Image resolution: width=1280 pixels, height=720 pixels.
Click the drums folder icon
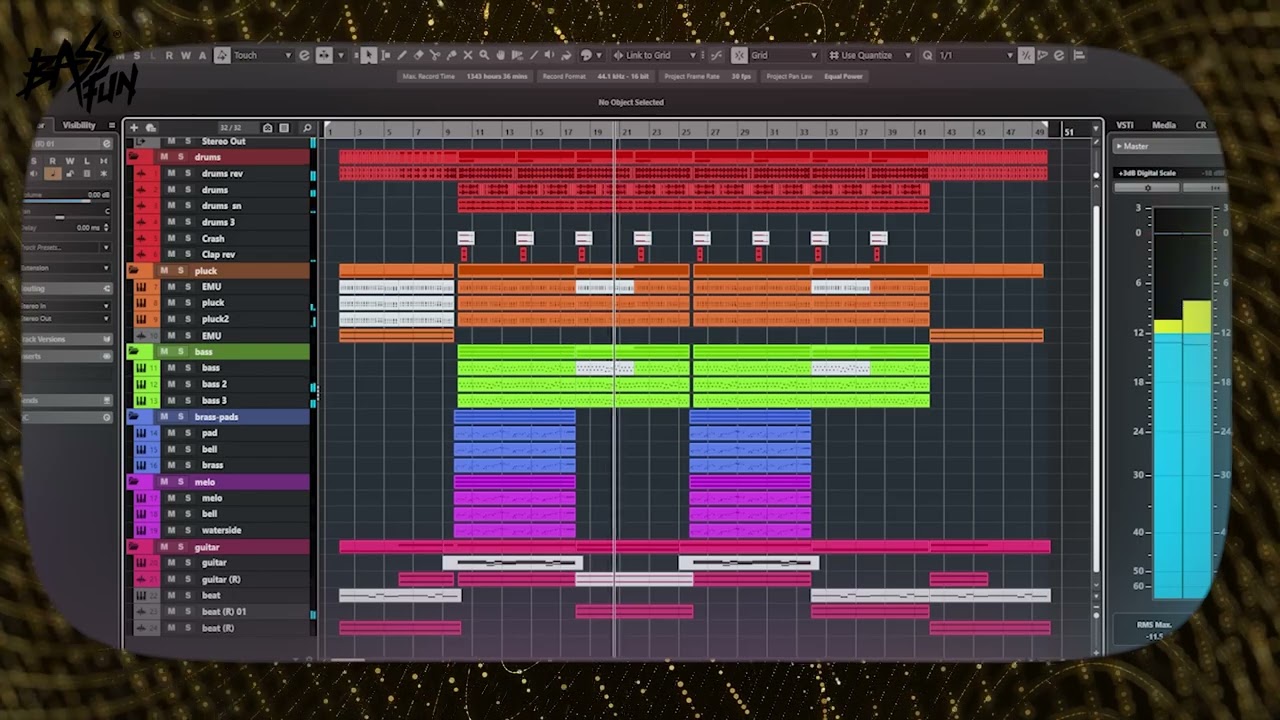point(134,157)
